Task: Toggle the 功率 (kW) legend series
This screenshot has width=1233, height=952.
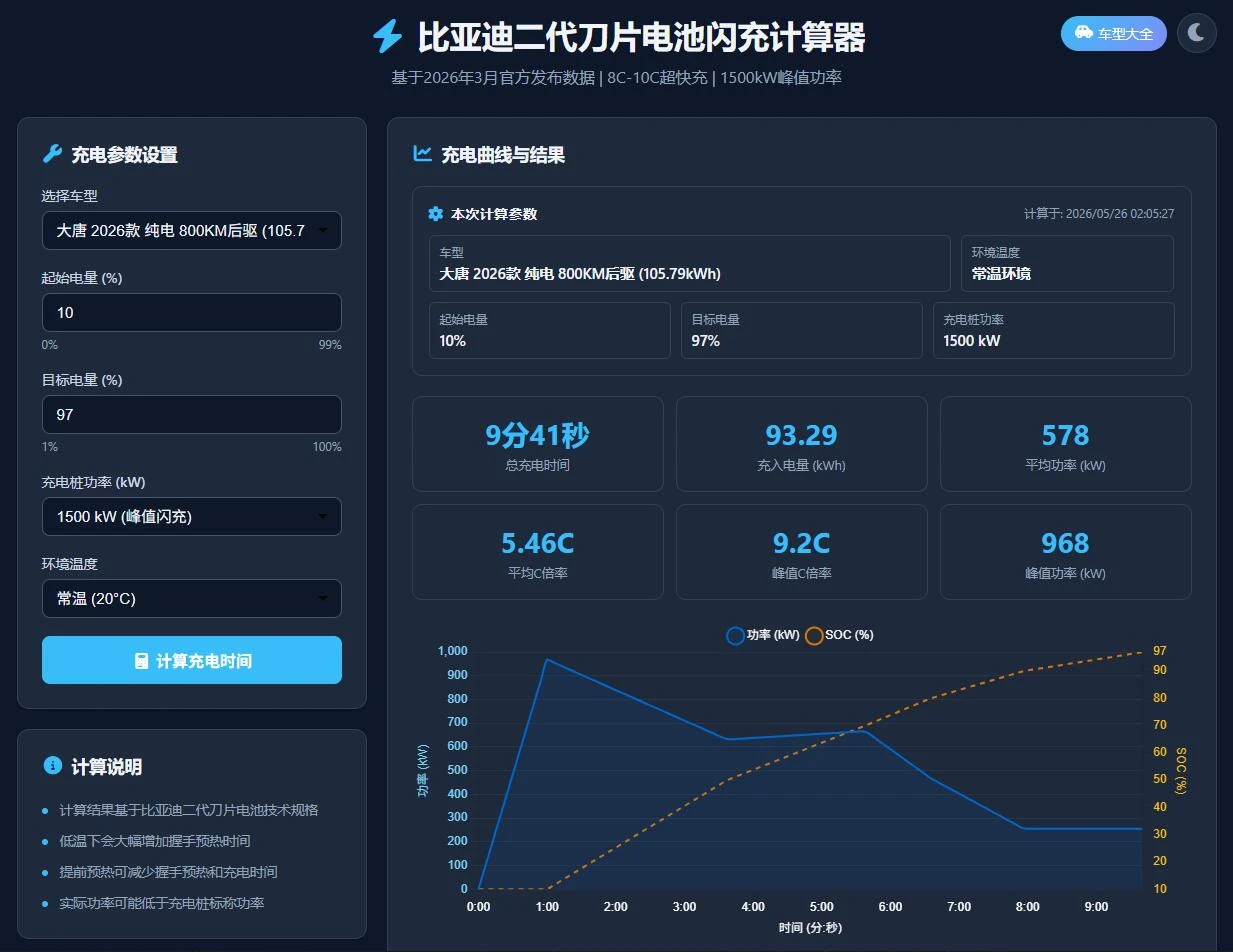Action: point(763,635)
